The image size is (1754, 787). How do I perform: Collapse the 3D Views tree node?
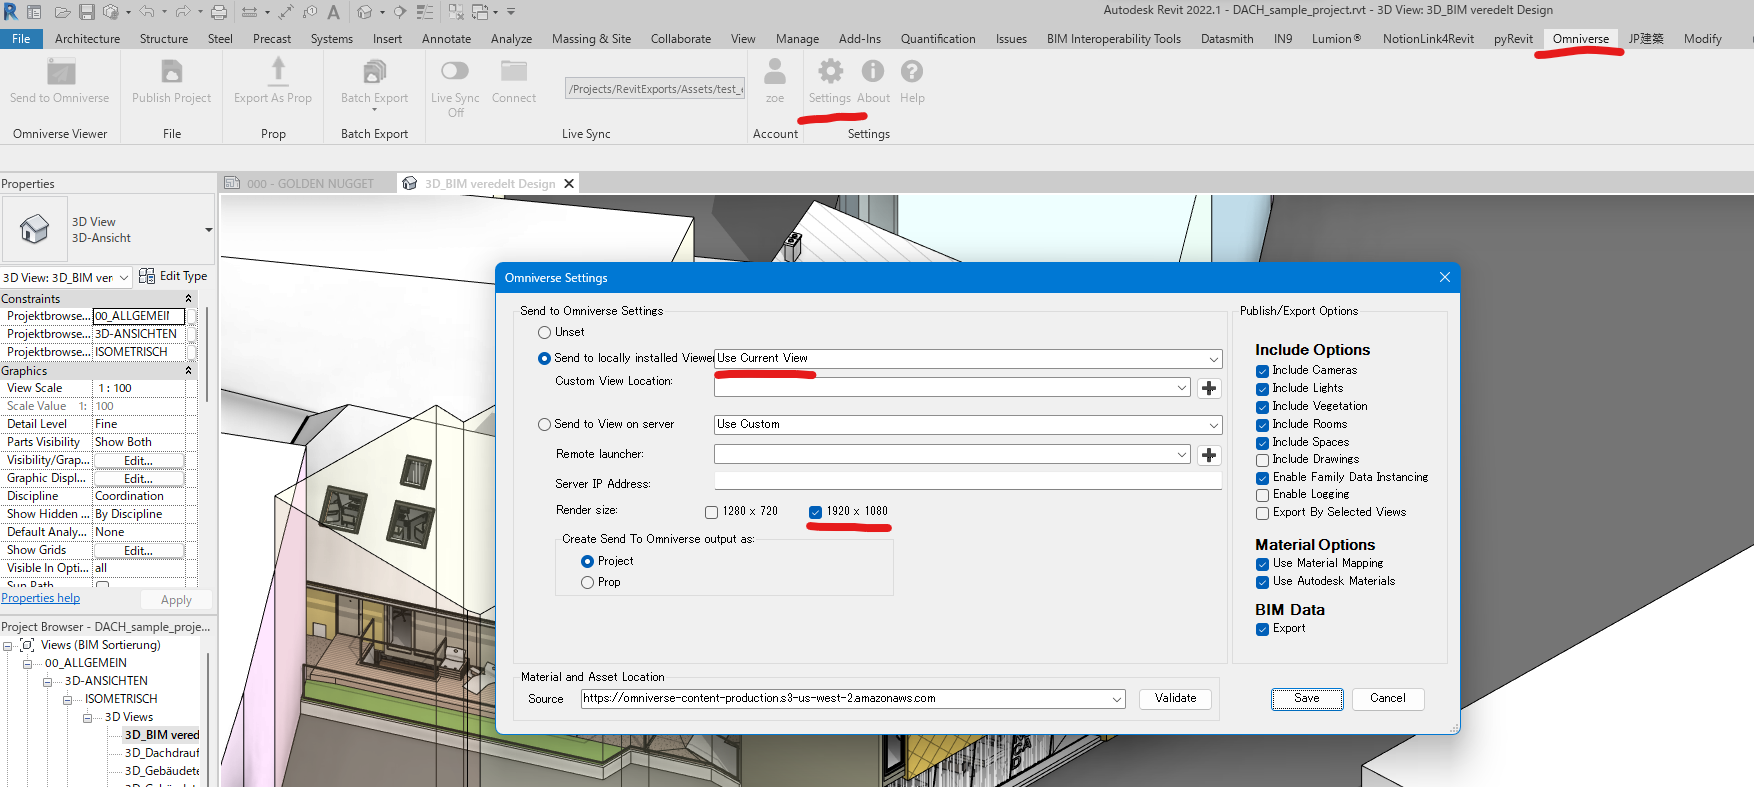pyautogui.click(x=87, y=718)
